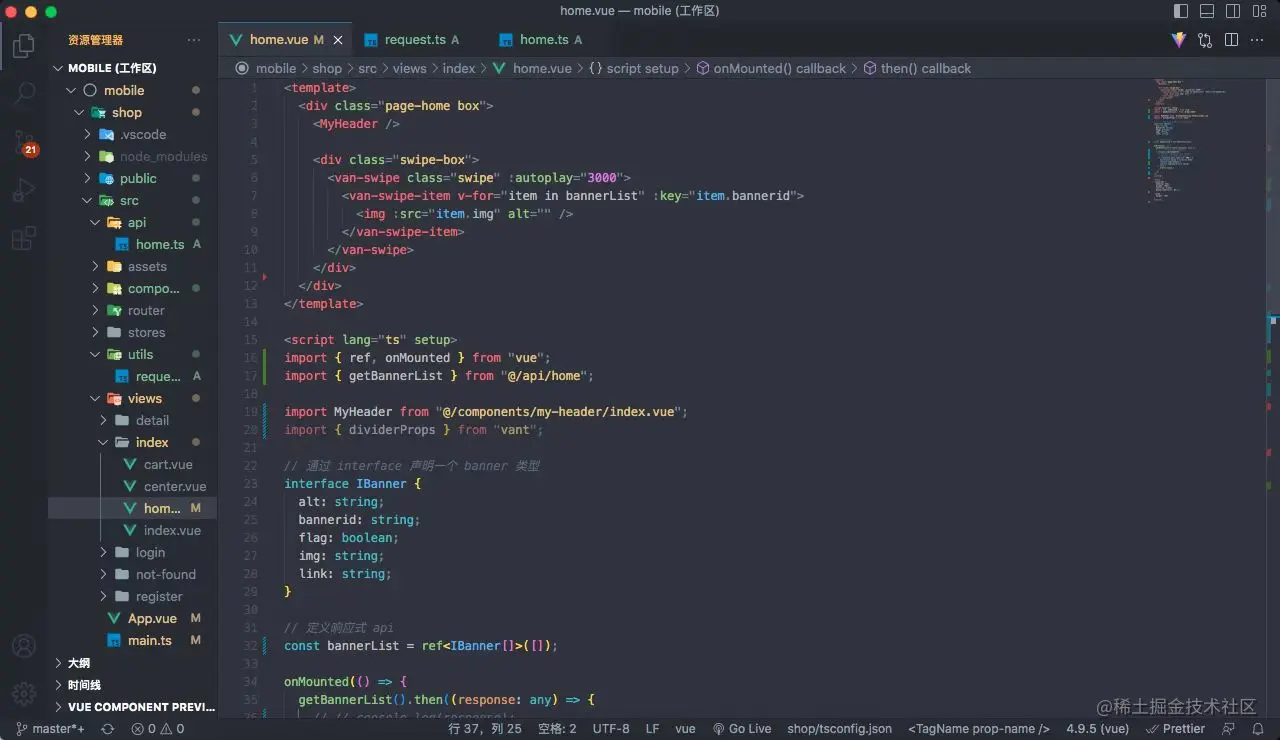Click the sync changes icon in status bar
The height and width of the screenshot is (740, 1280).
pos(108,729)
